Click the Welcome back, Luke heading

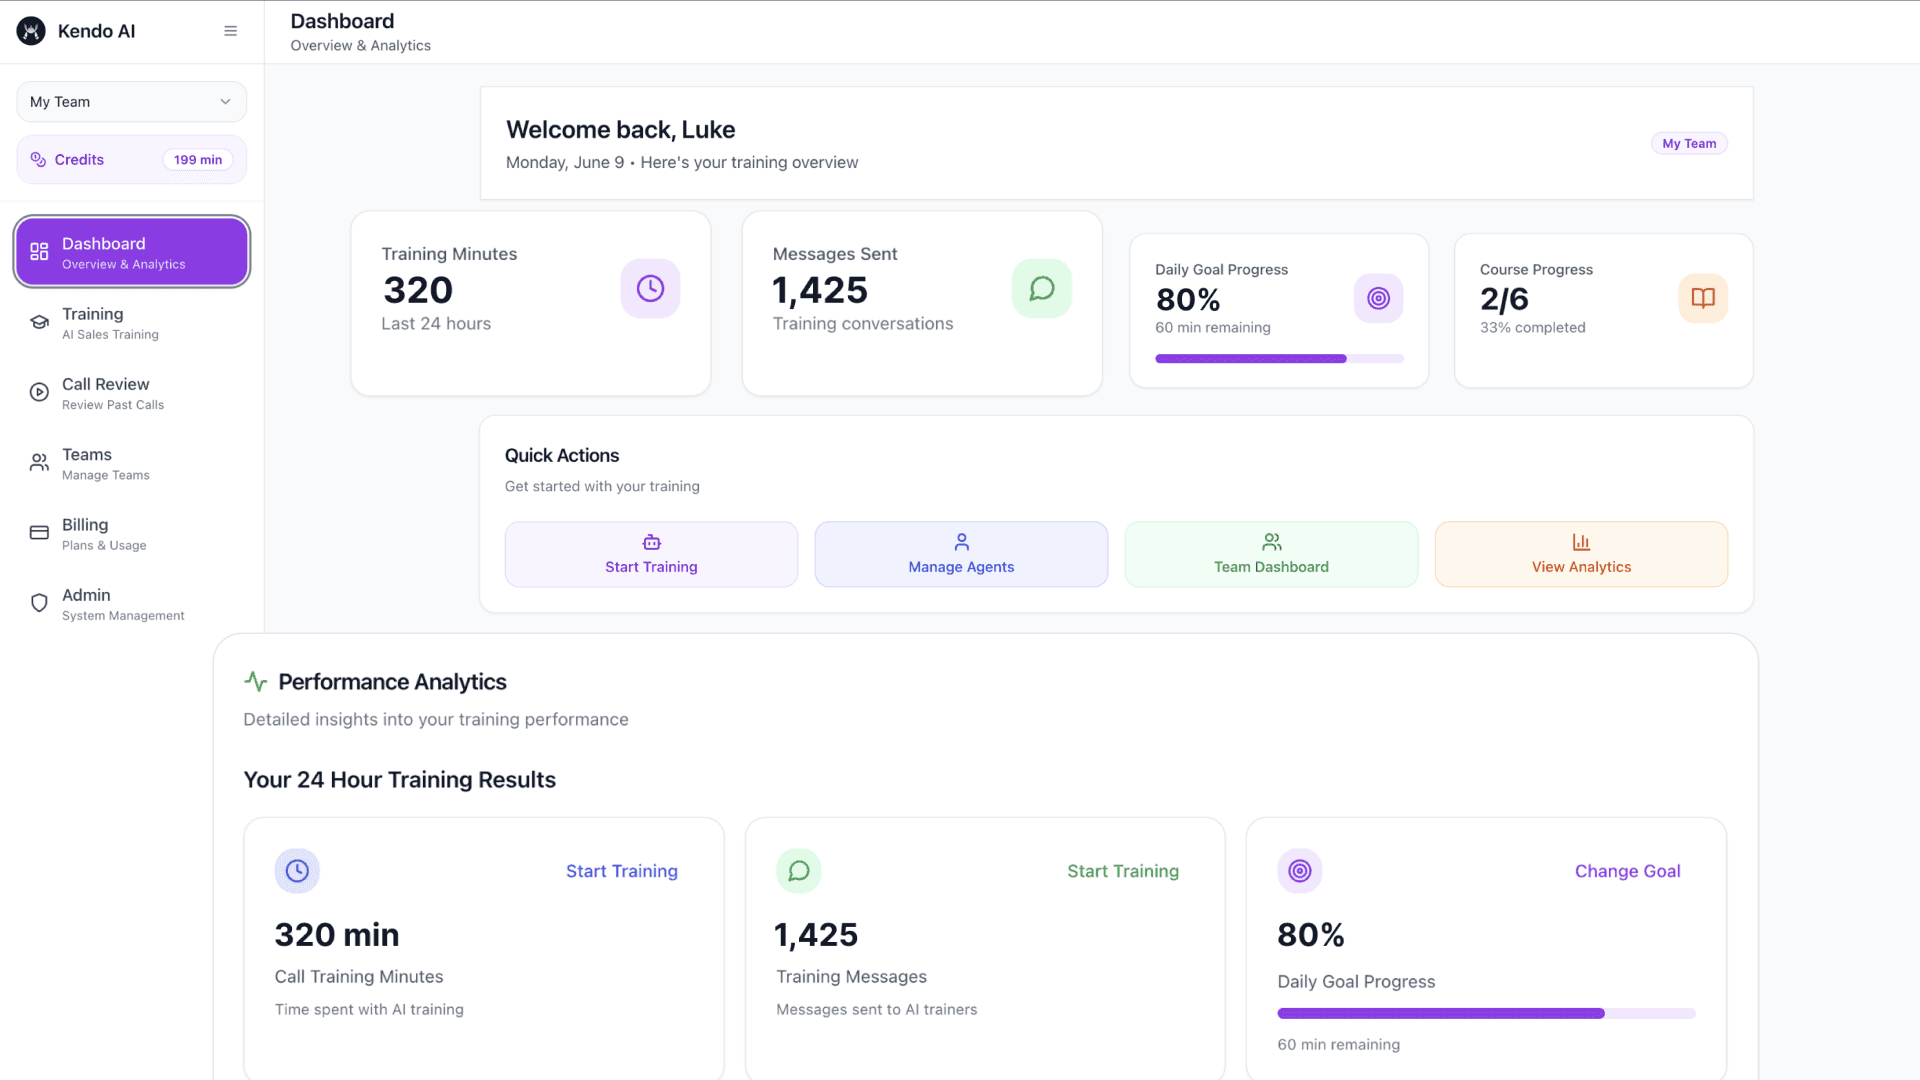tap(620, 130)
